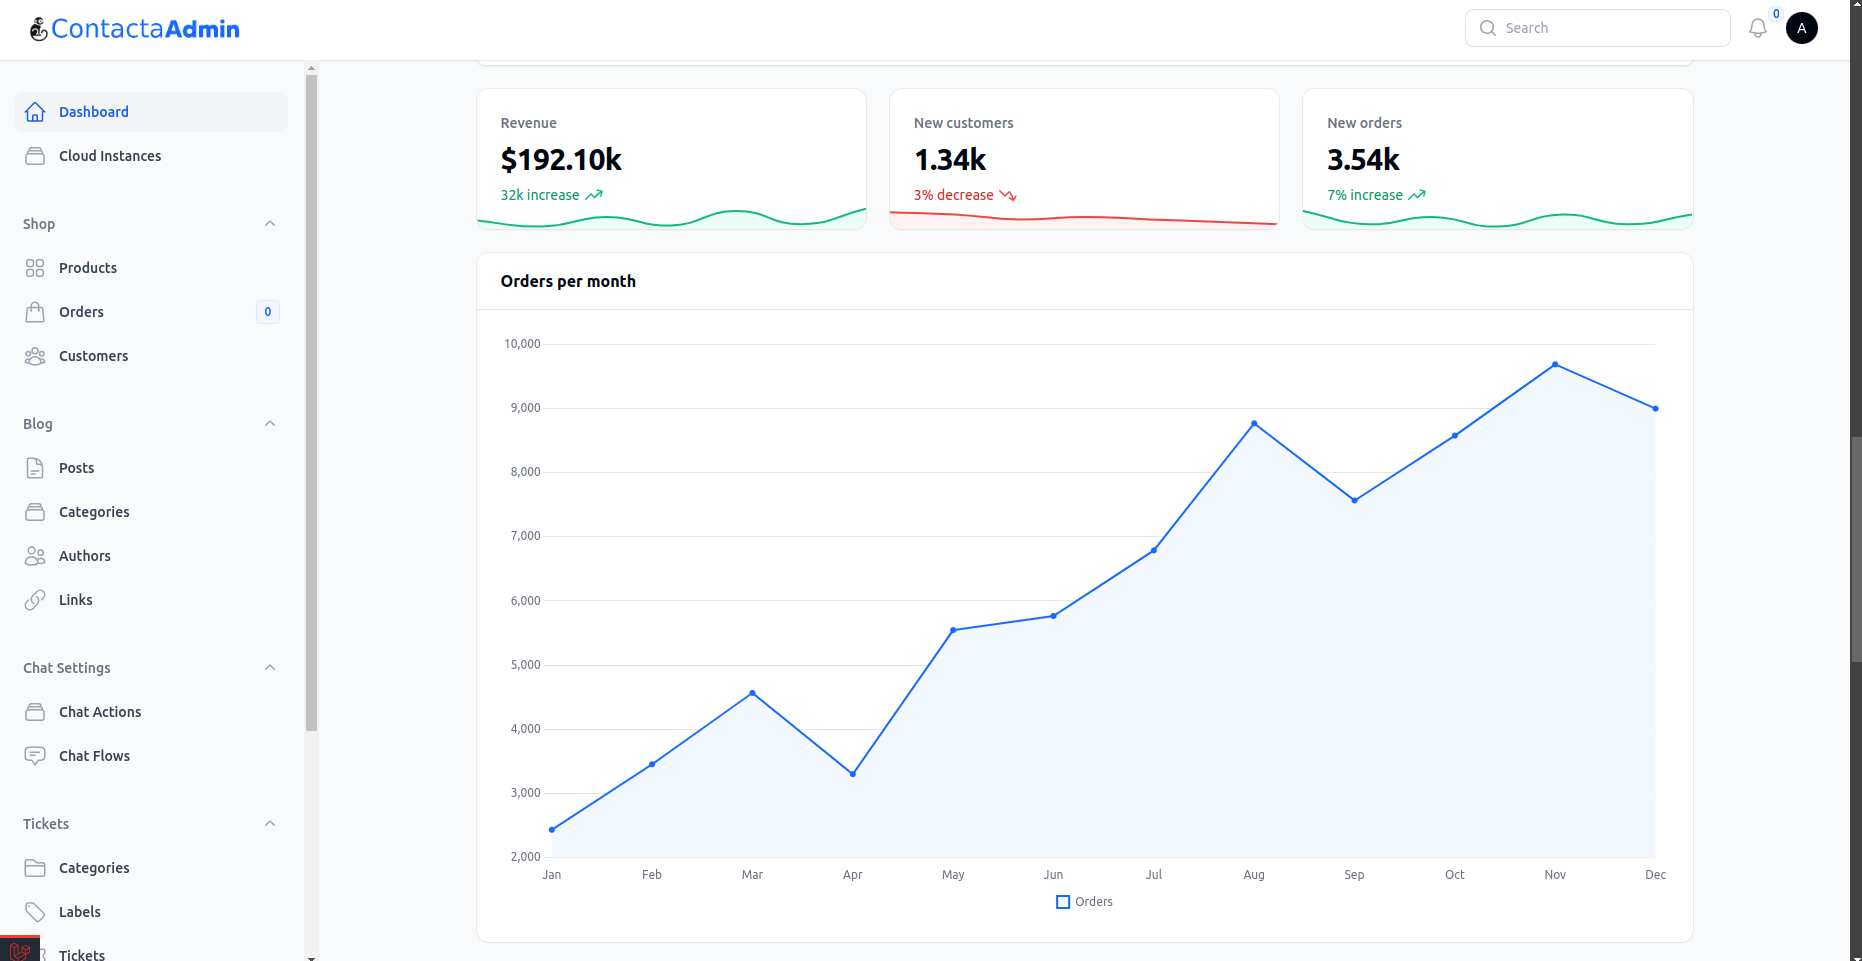The height and width of the screenshot is (961, 1862).
Task: Collapse the Tickets section chevron
Action: 270,824
